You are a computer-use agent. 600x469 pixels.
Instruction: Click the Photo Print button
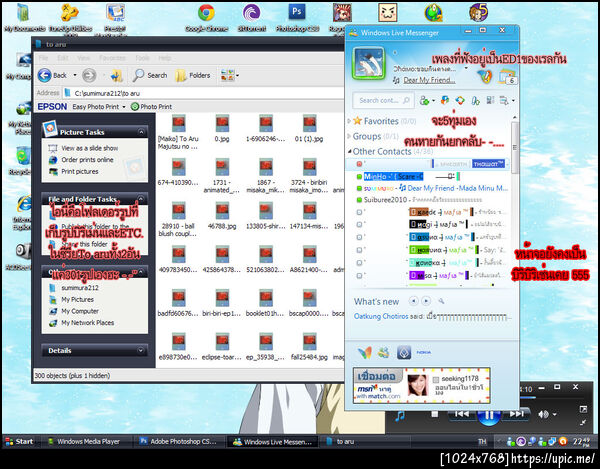tap(151, 107)
